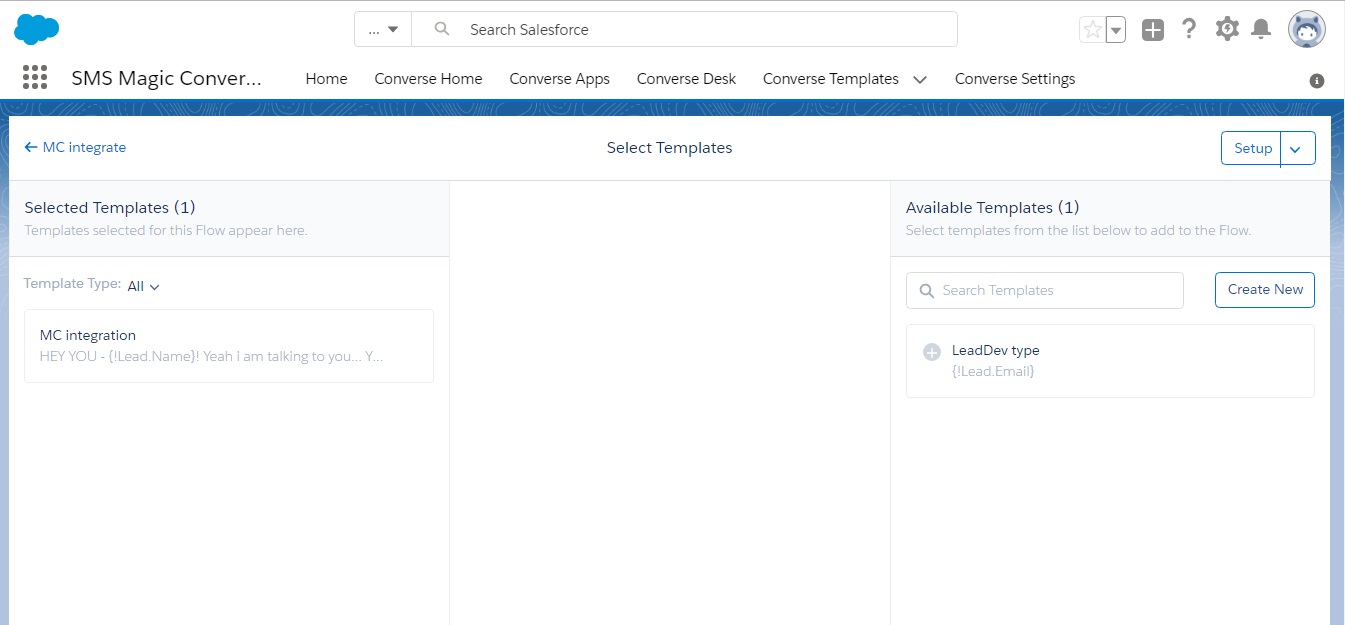Select Converse Templates tab

tap(830, 79)
